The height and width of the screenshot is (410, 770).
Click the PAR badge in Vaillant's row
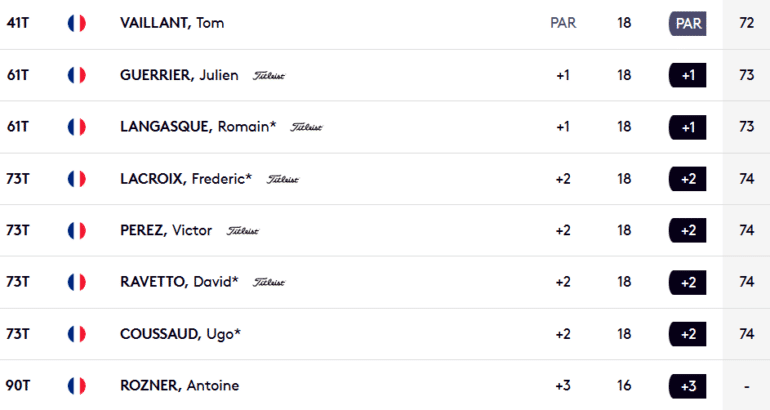pos(688,23)
